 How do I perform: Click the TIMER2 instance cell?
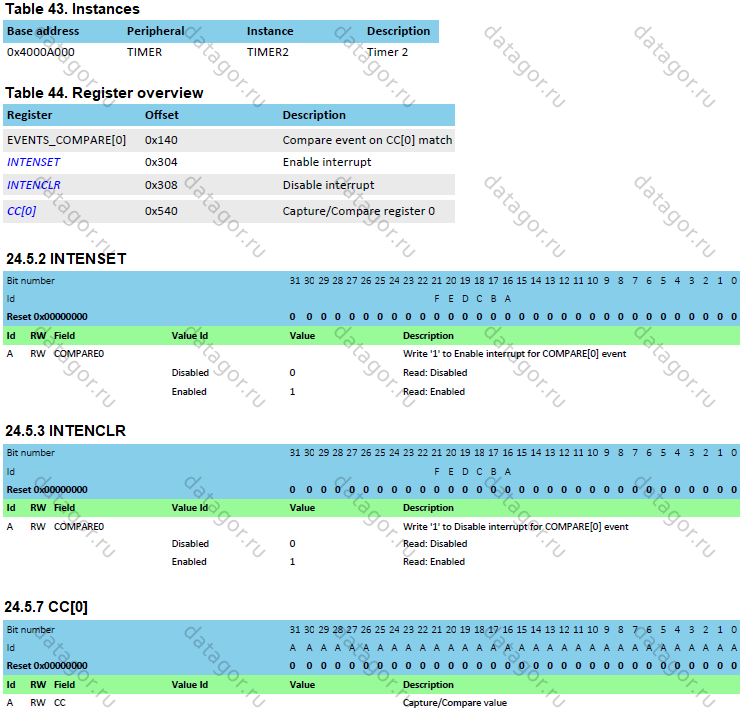pos(268,52)
